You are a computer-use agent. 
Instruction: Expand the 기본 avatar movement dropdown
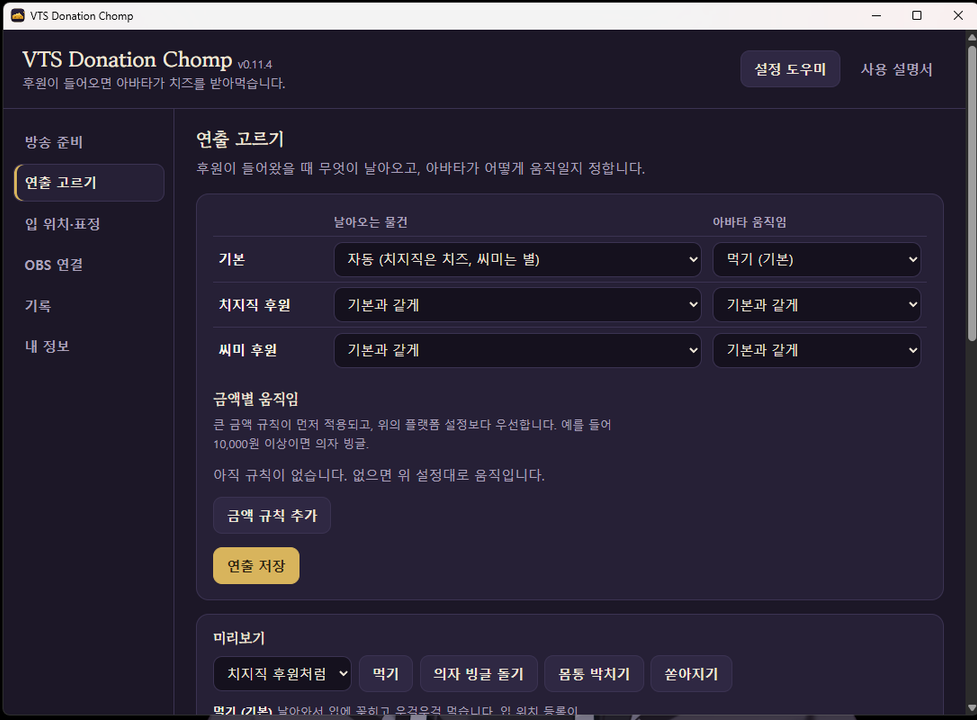tap(816, 259)
